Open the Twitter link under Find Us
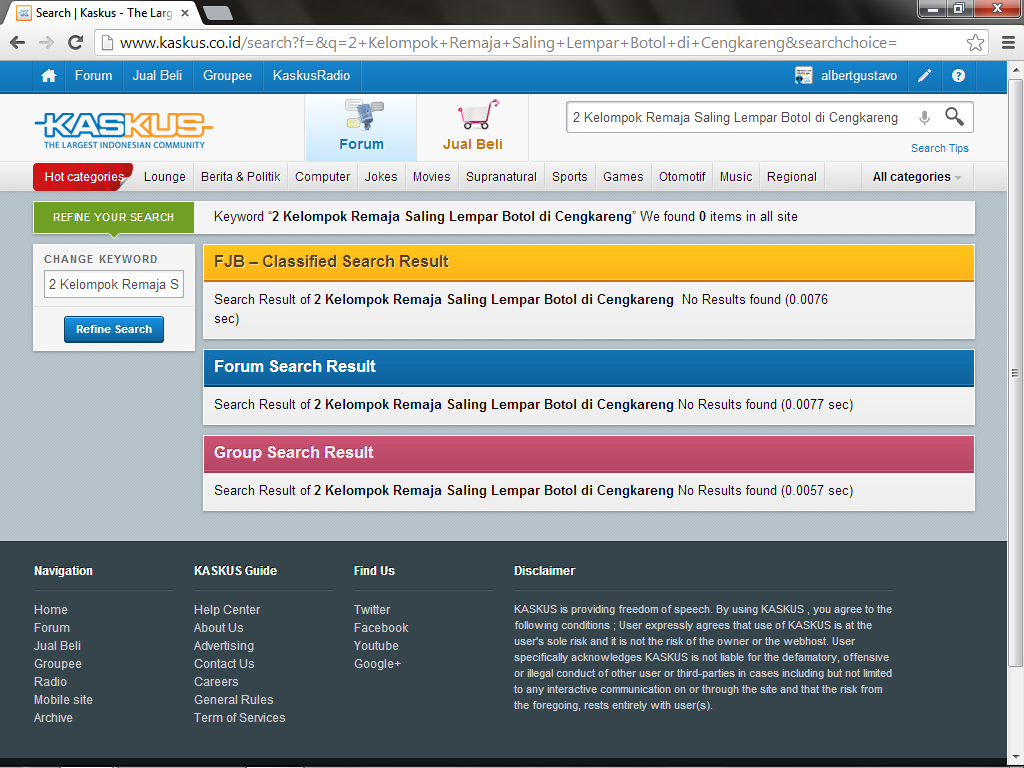The height and width of the screenshot is (768, 1024). coord(372,609)
